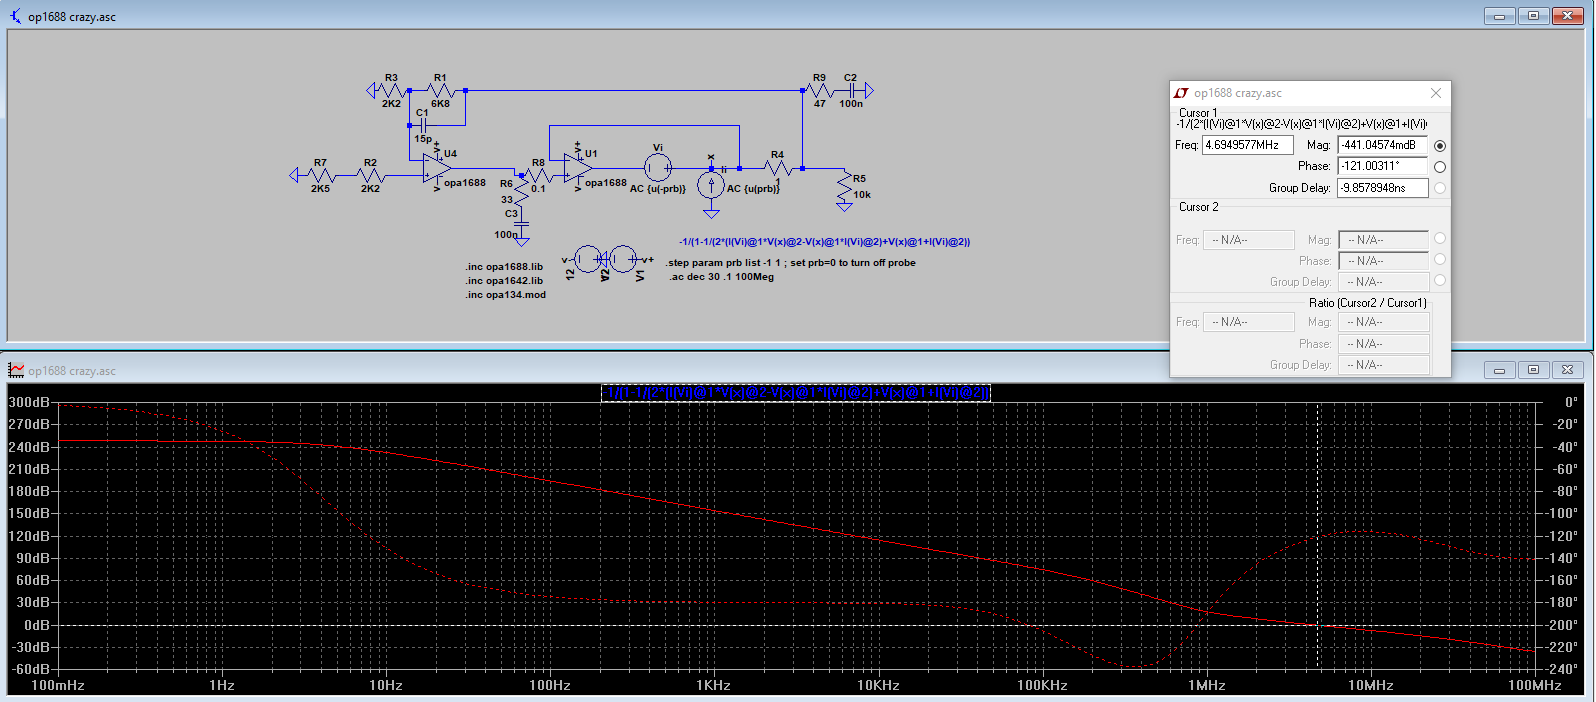Select resistor R5 10k symbol
This screenshot has width=1596, height=702.
pos(845,187)
